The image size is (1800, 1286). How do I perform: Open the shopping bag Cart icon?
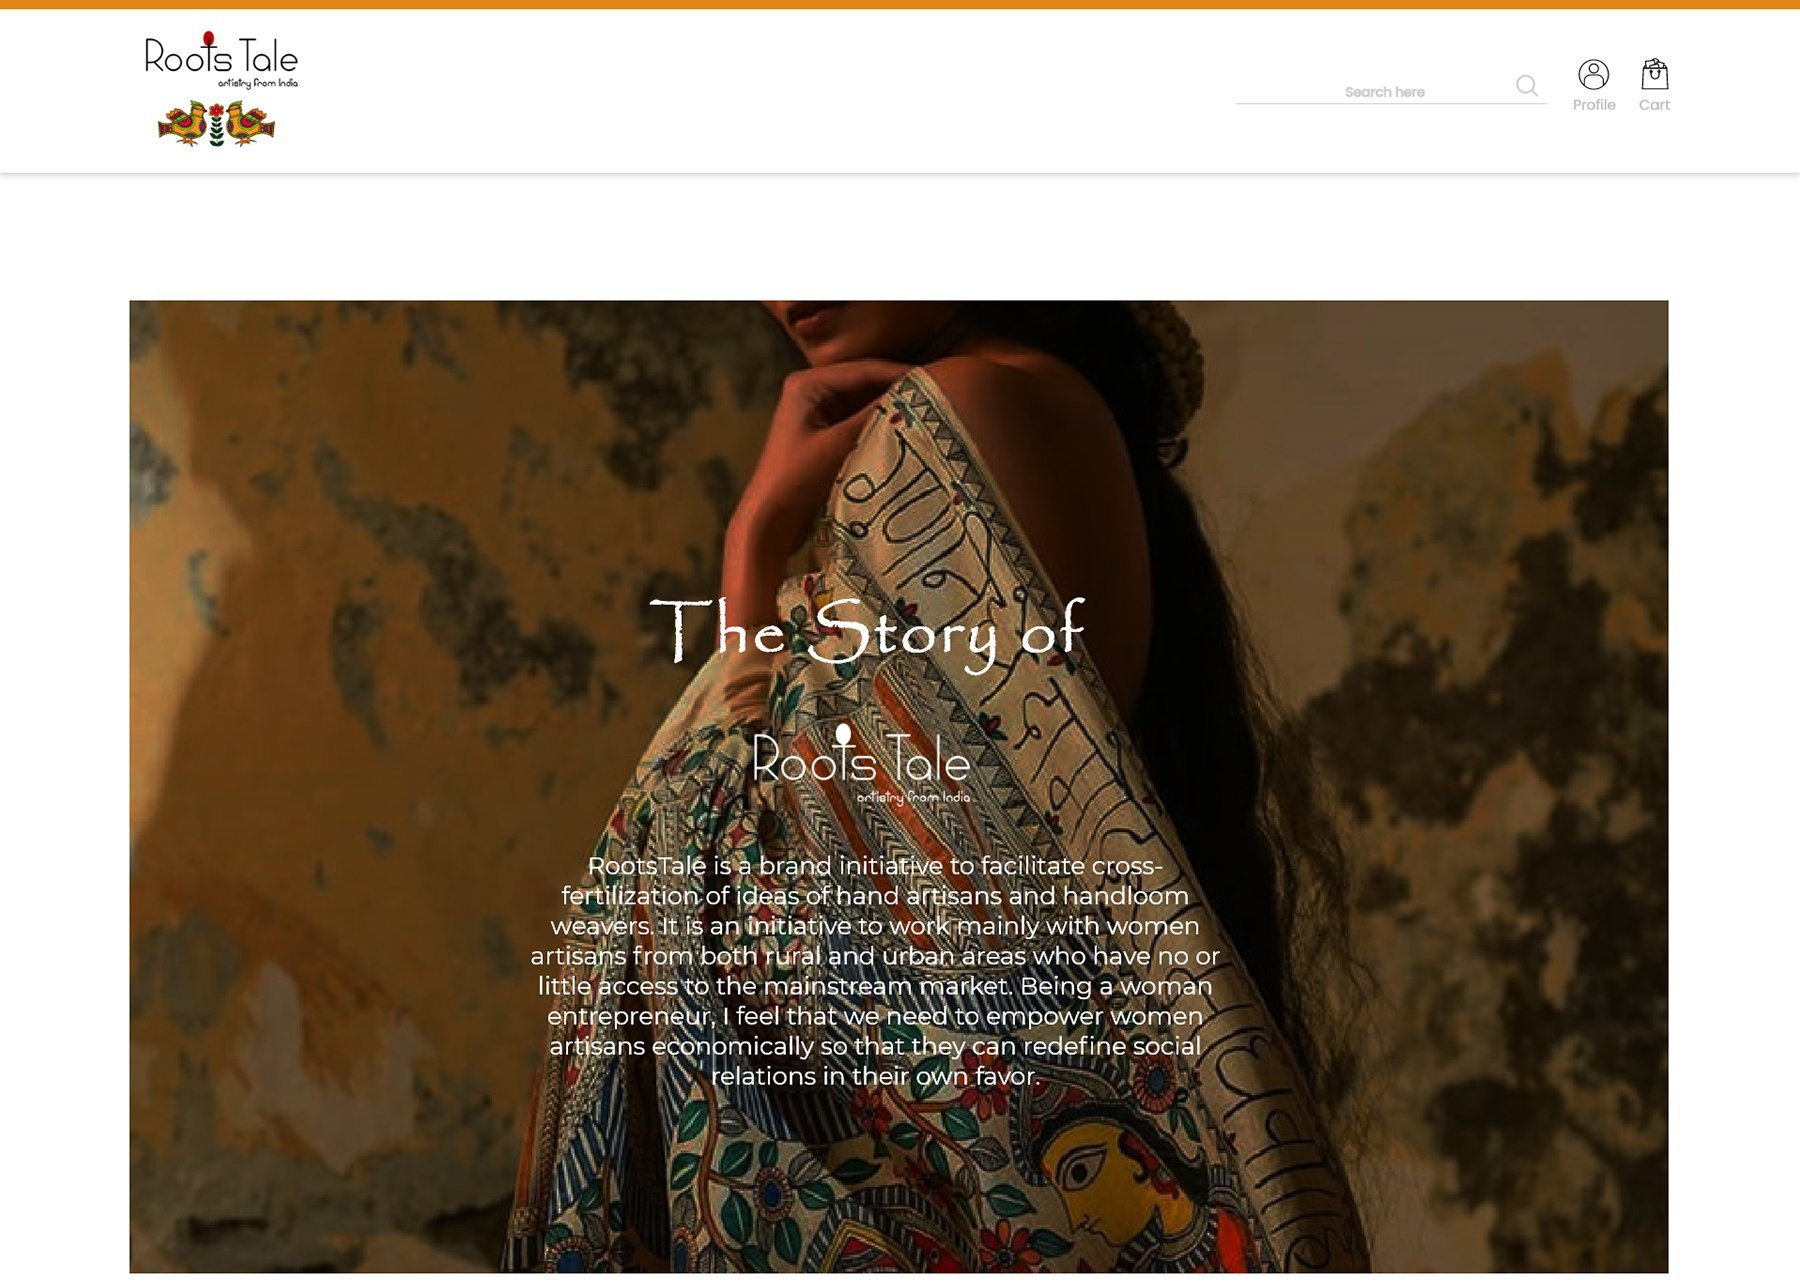[1654, 74]
